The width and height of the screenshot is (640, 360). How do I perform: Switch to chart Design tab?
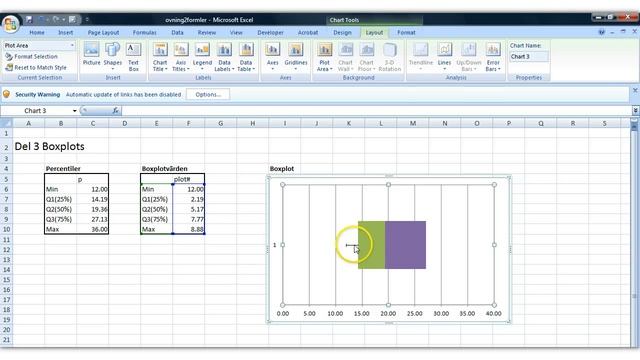click(342, 32)
